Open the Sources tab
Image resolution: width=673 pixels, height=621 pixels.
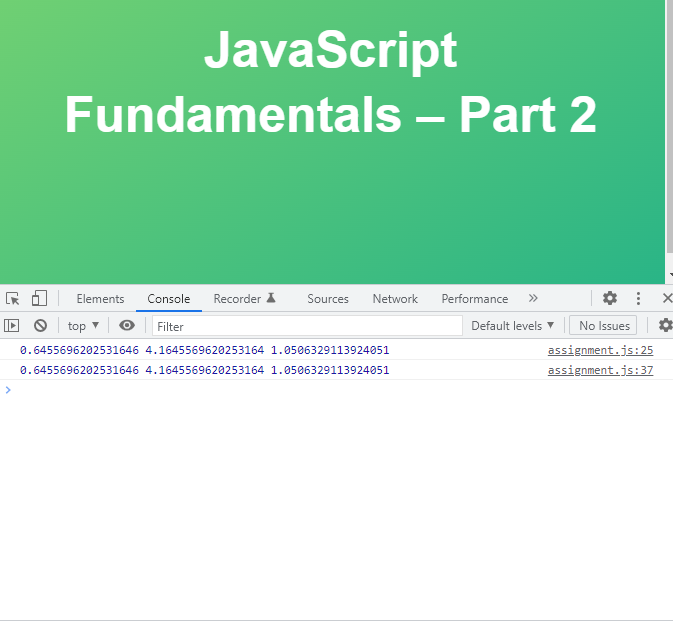click(x=328, y=299)
